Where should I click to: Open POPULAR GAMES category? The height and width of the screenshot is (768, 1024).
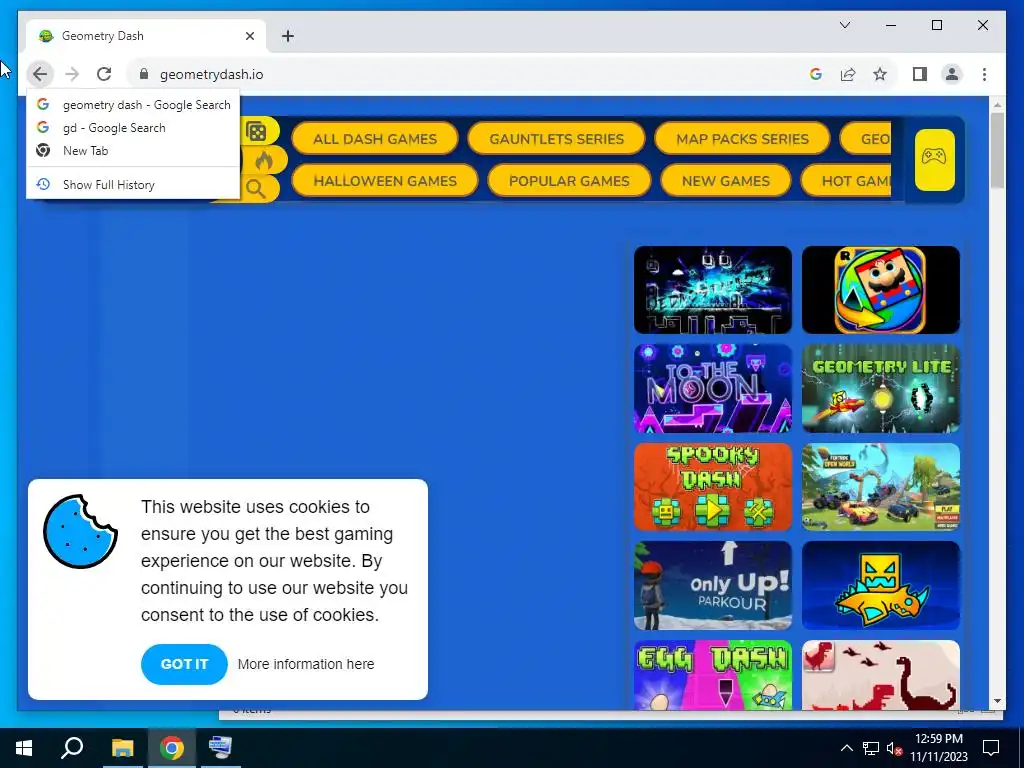coord(569,181)
